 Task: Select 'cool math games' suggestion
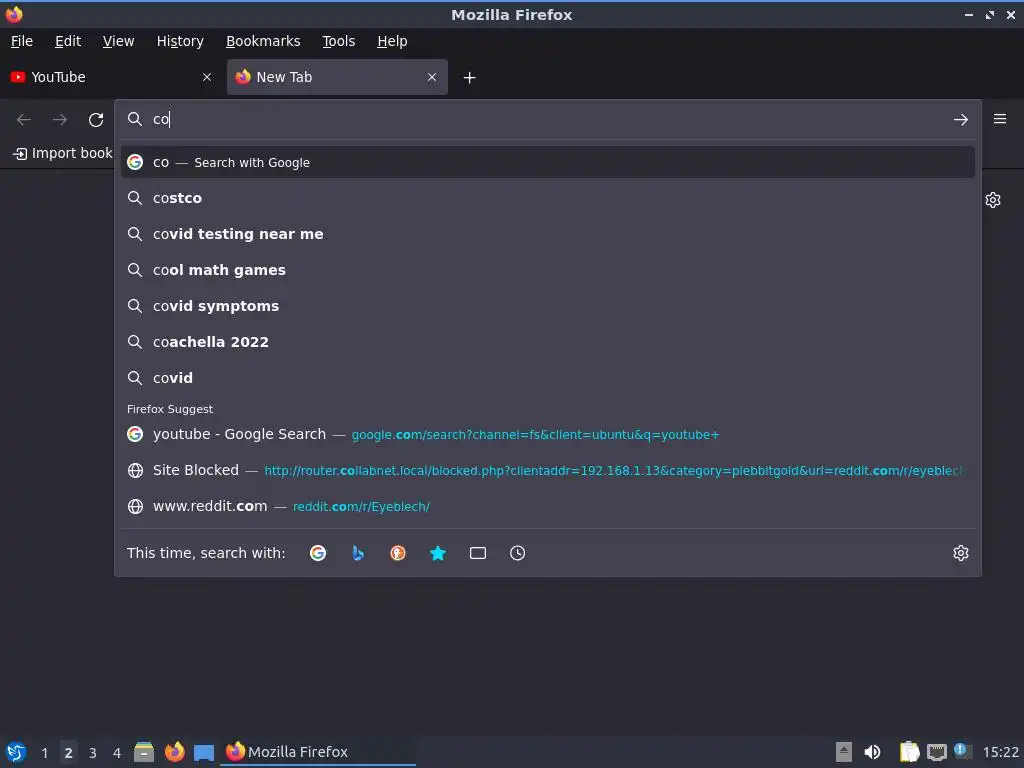[x=547, y=270]
